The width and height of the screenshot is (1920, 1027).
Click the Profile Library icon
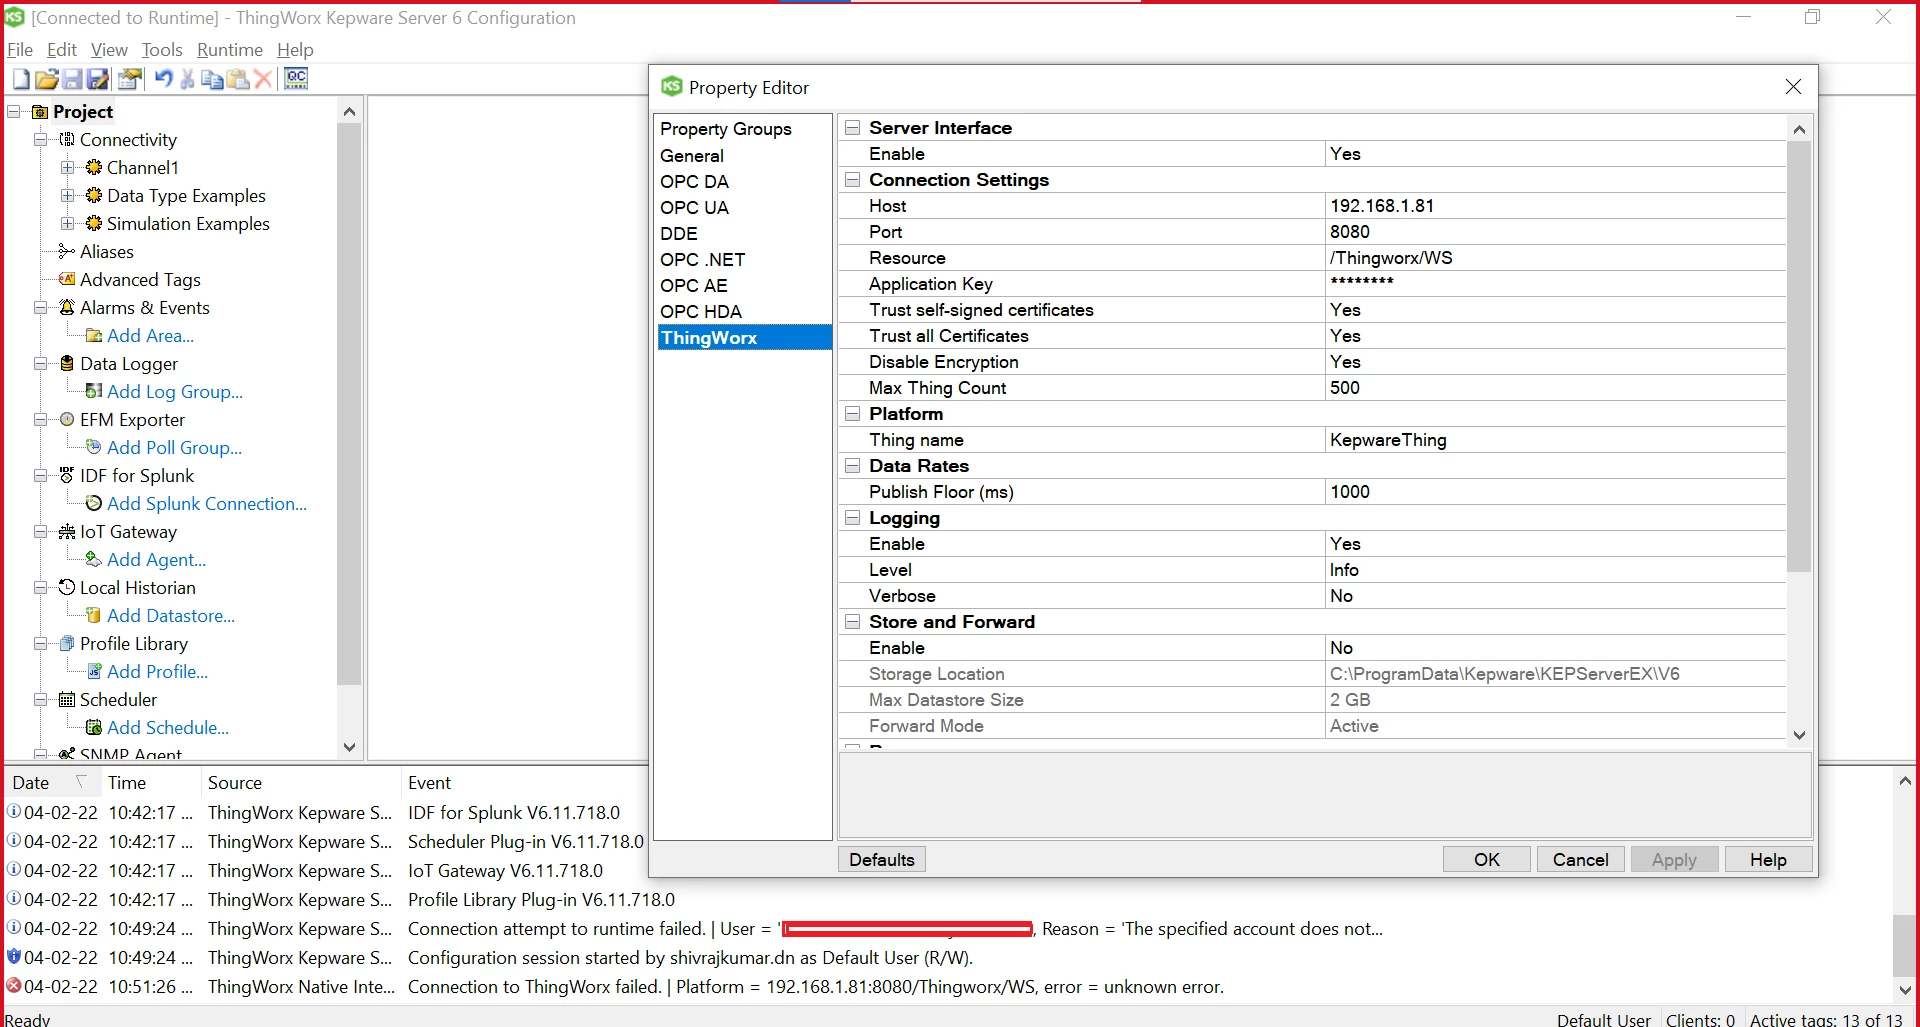[67, 643]
